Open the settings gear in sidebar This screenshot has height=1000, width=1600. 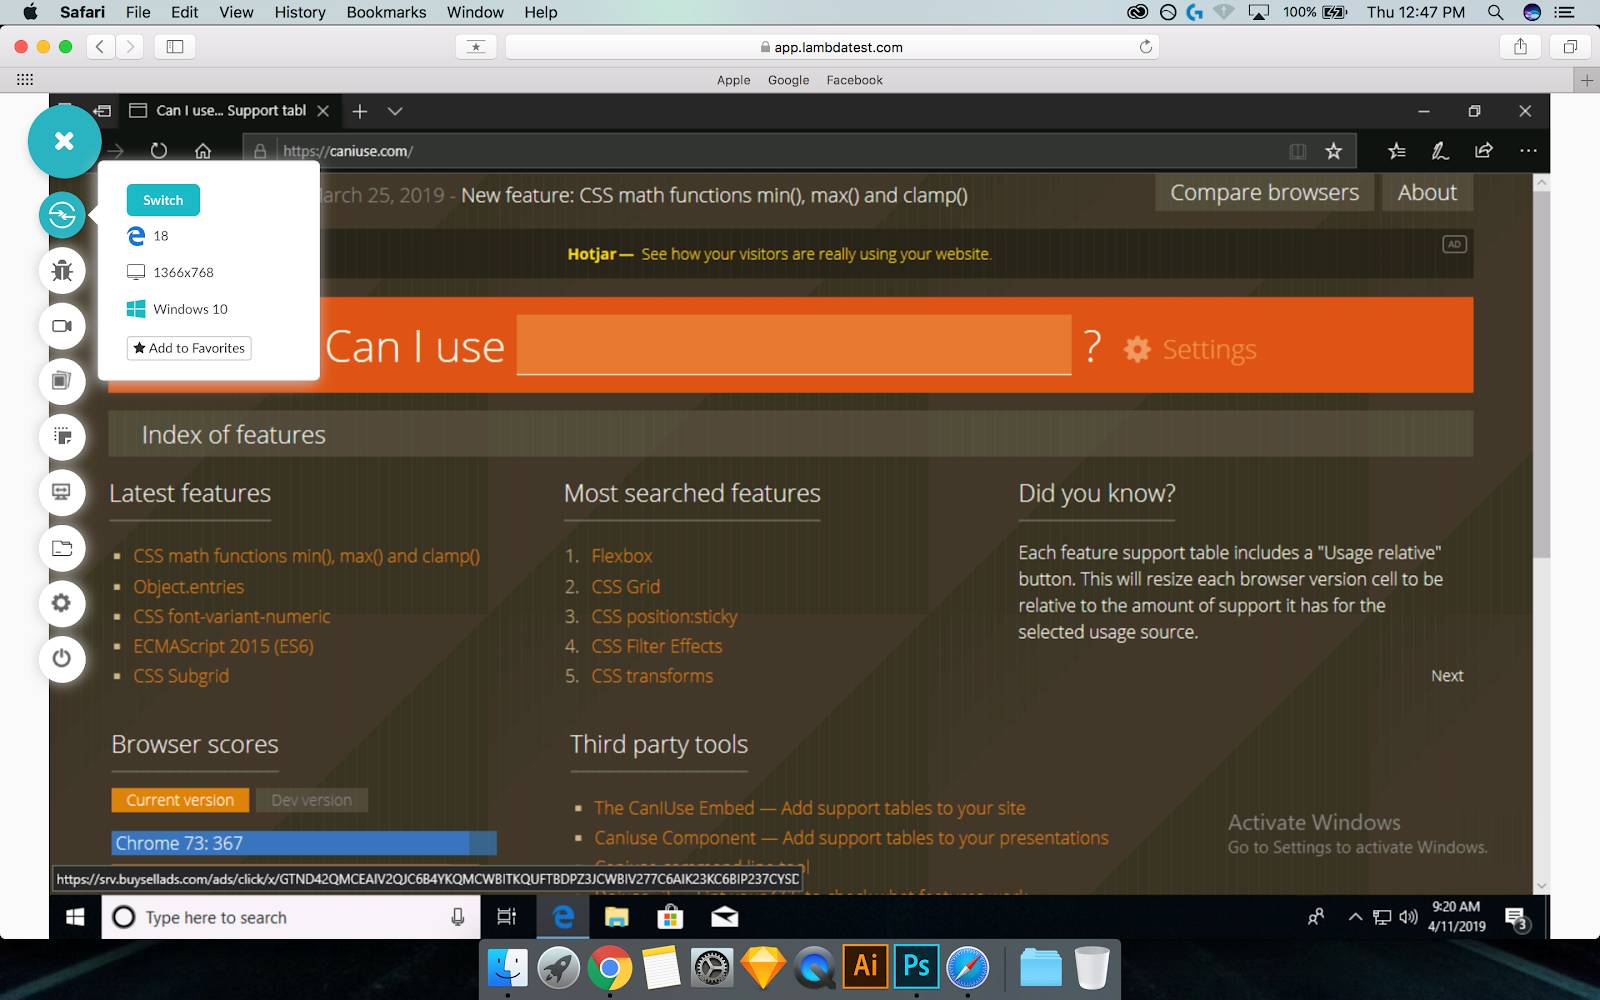pos(62,603)
